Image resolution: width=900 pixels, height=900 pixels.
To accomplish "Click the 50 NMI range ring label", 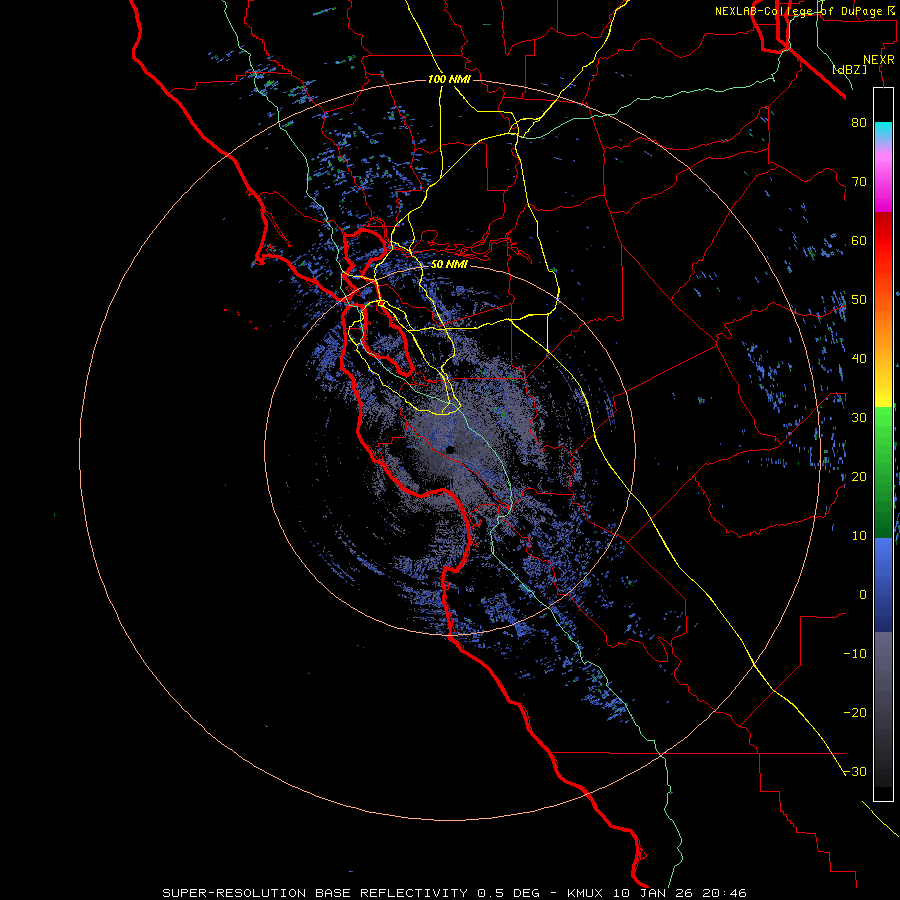I will [449, 265].
